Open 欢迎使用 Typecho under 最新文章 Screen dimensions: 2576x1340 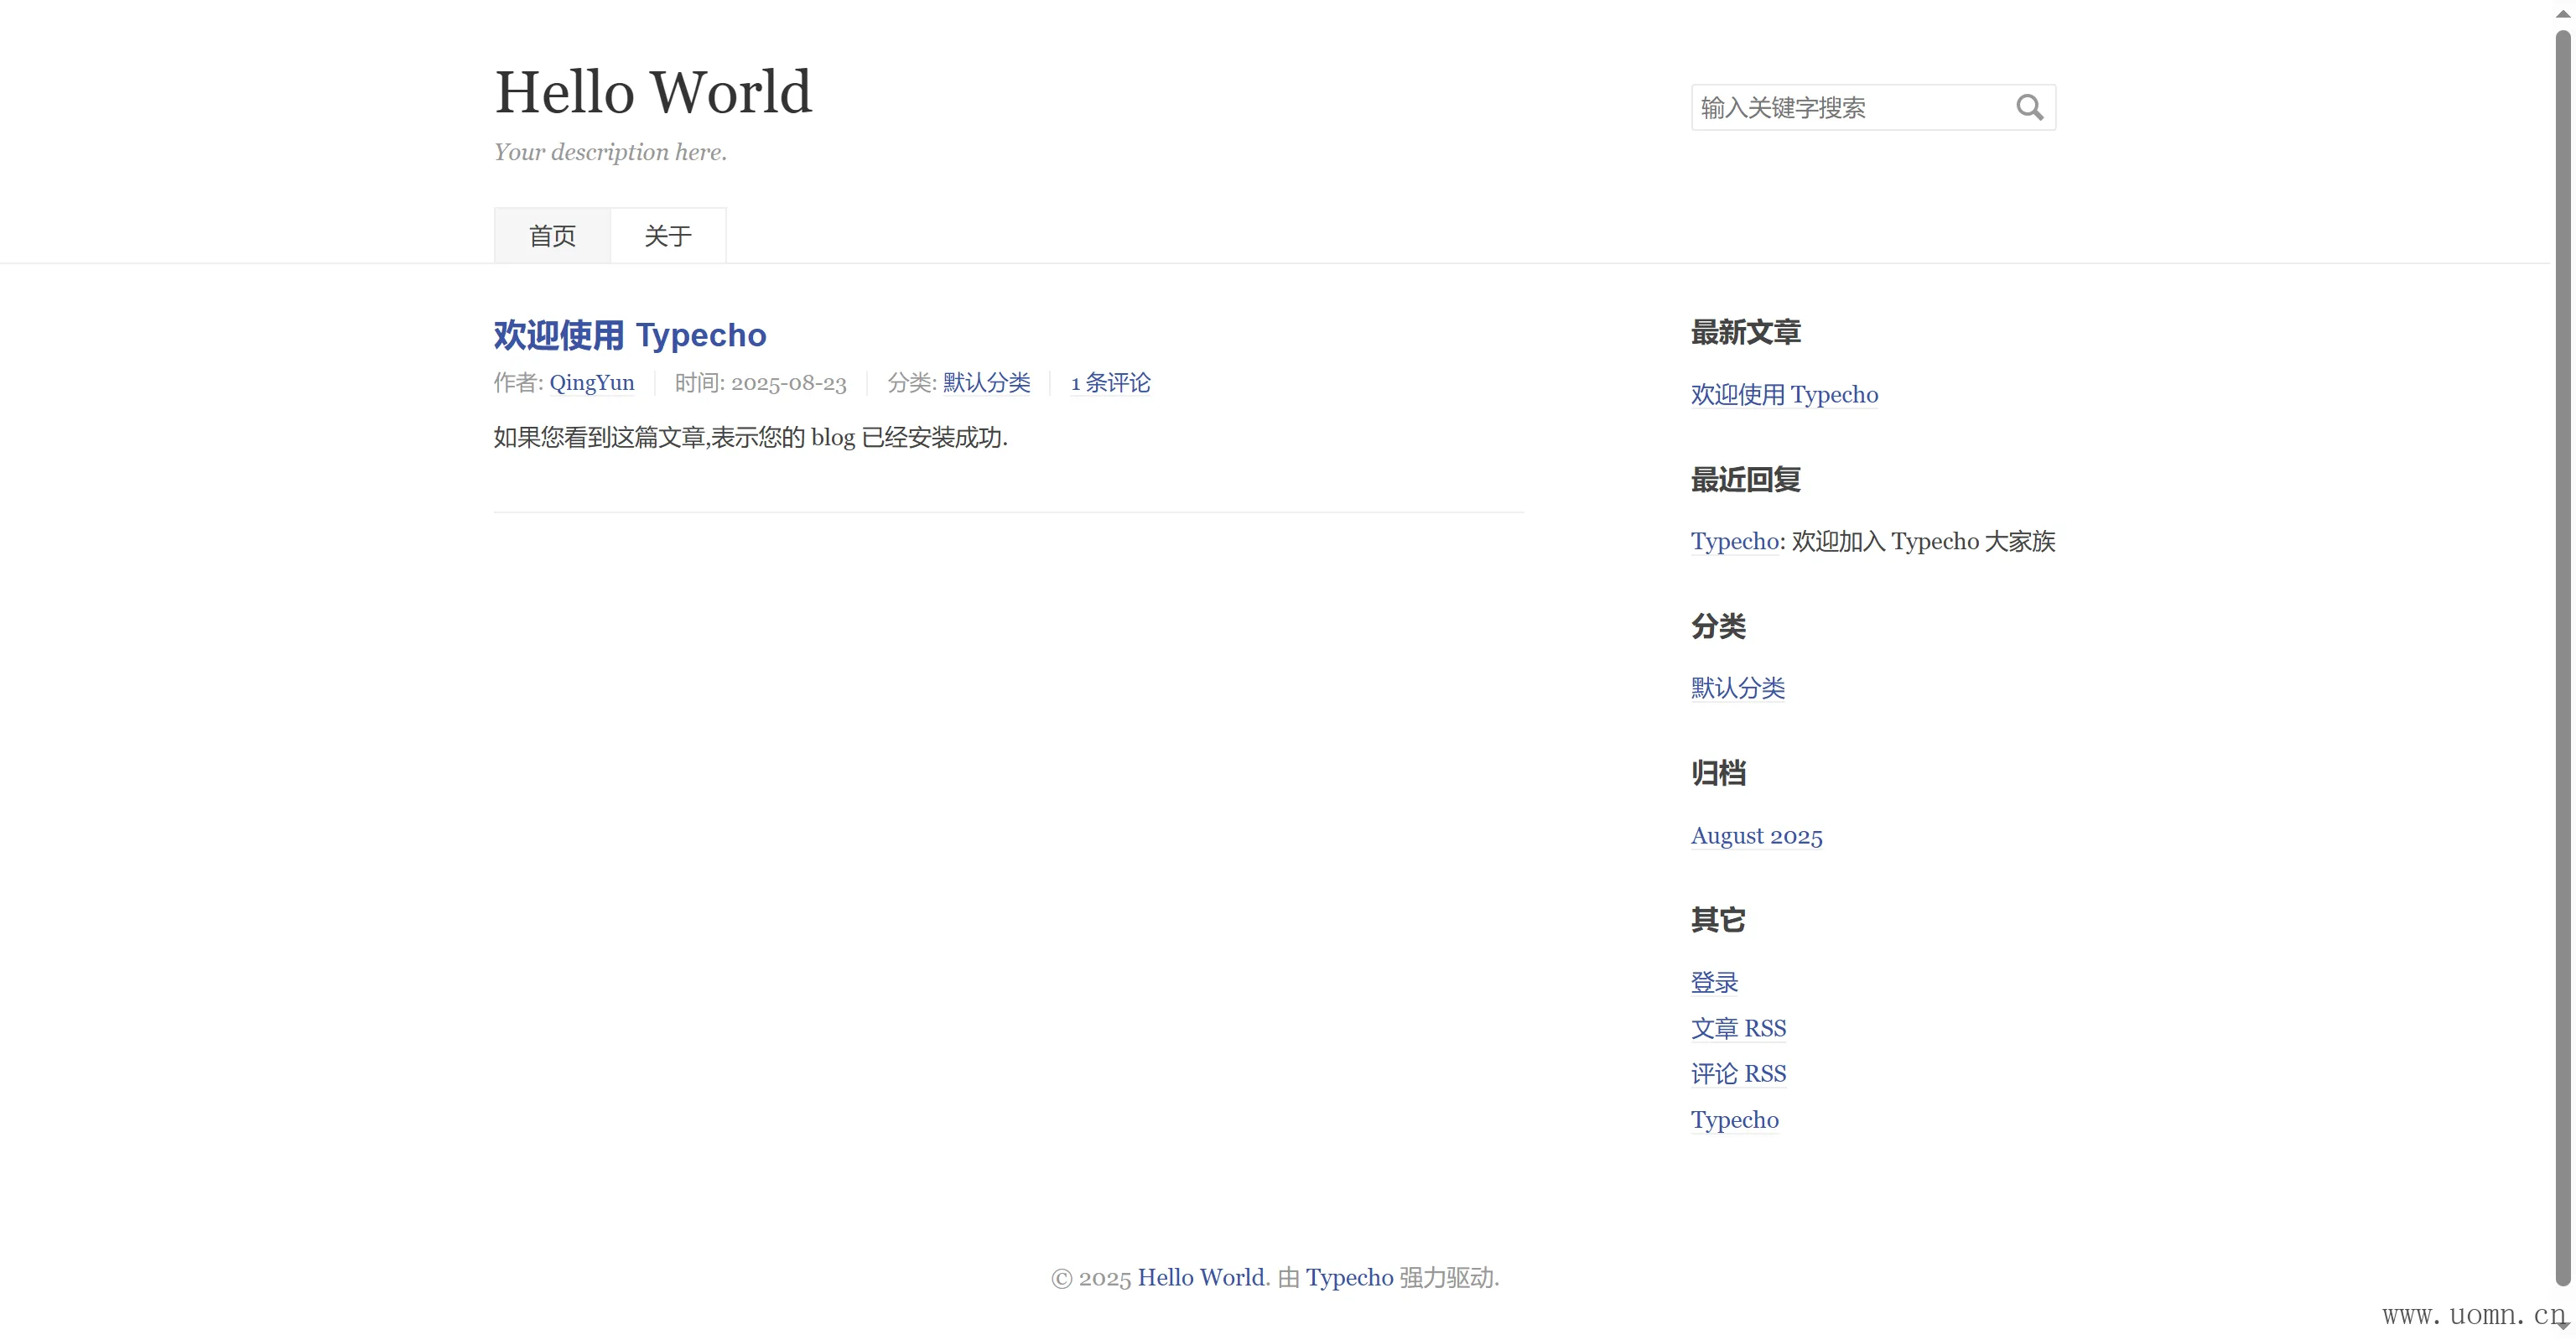tap(1784, 395)
